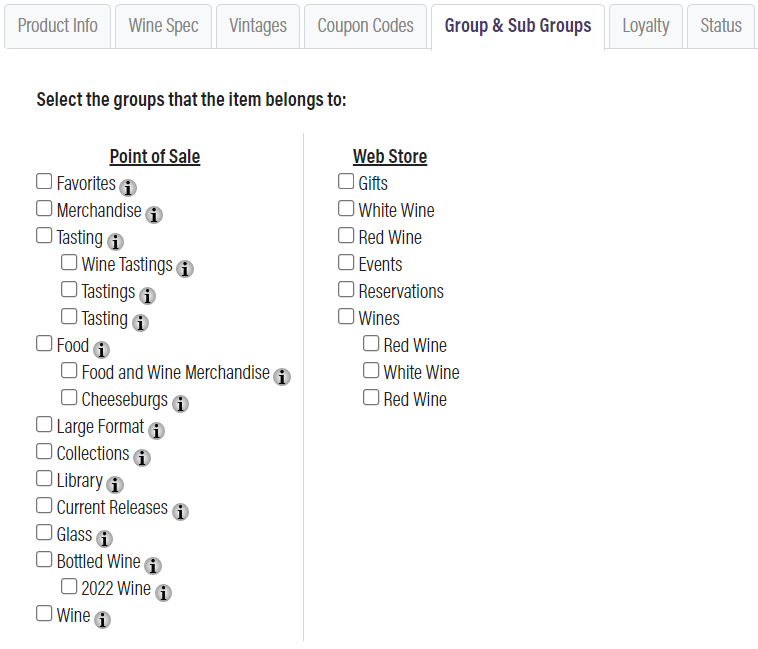
Task: Click the 2022 Wine info icon
Action: click(163, 592)
